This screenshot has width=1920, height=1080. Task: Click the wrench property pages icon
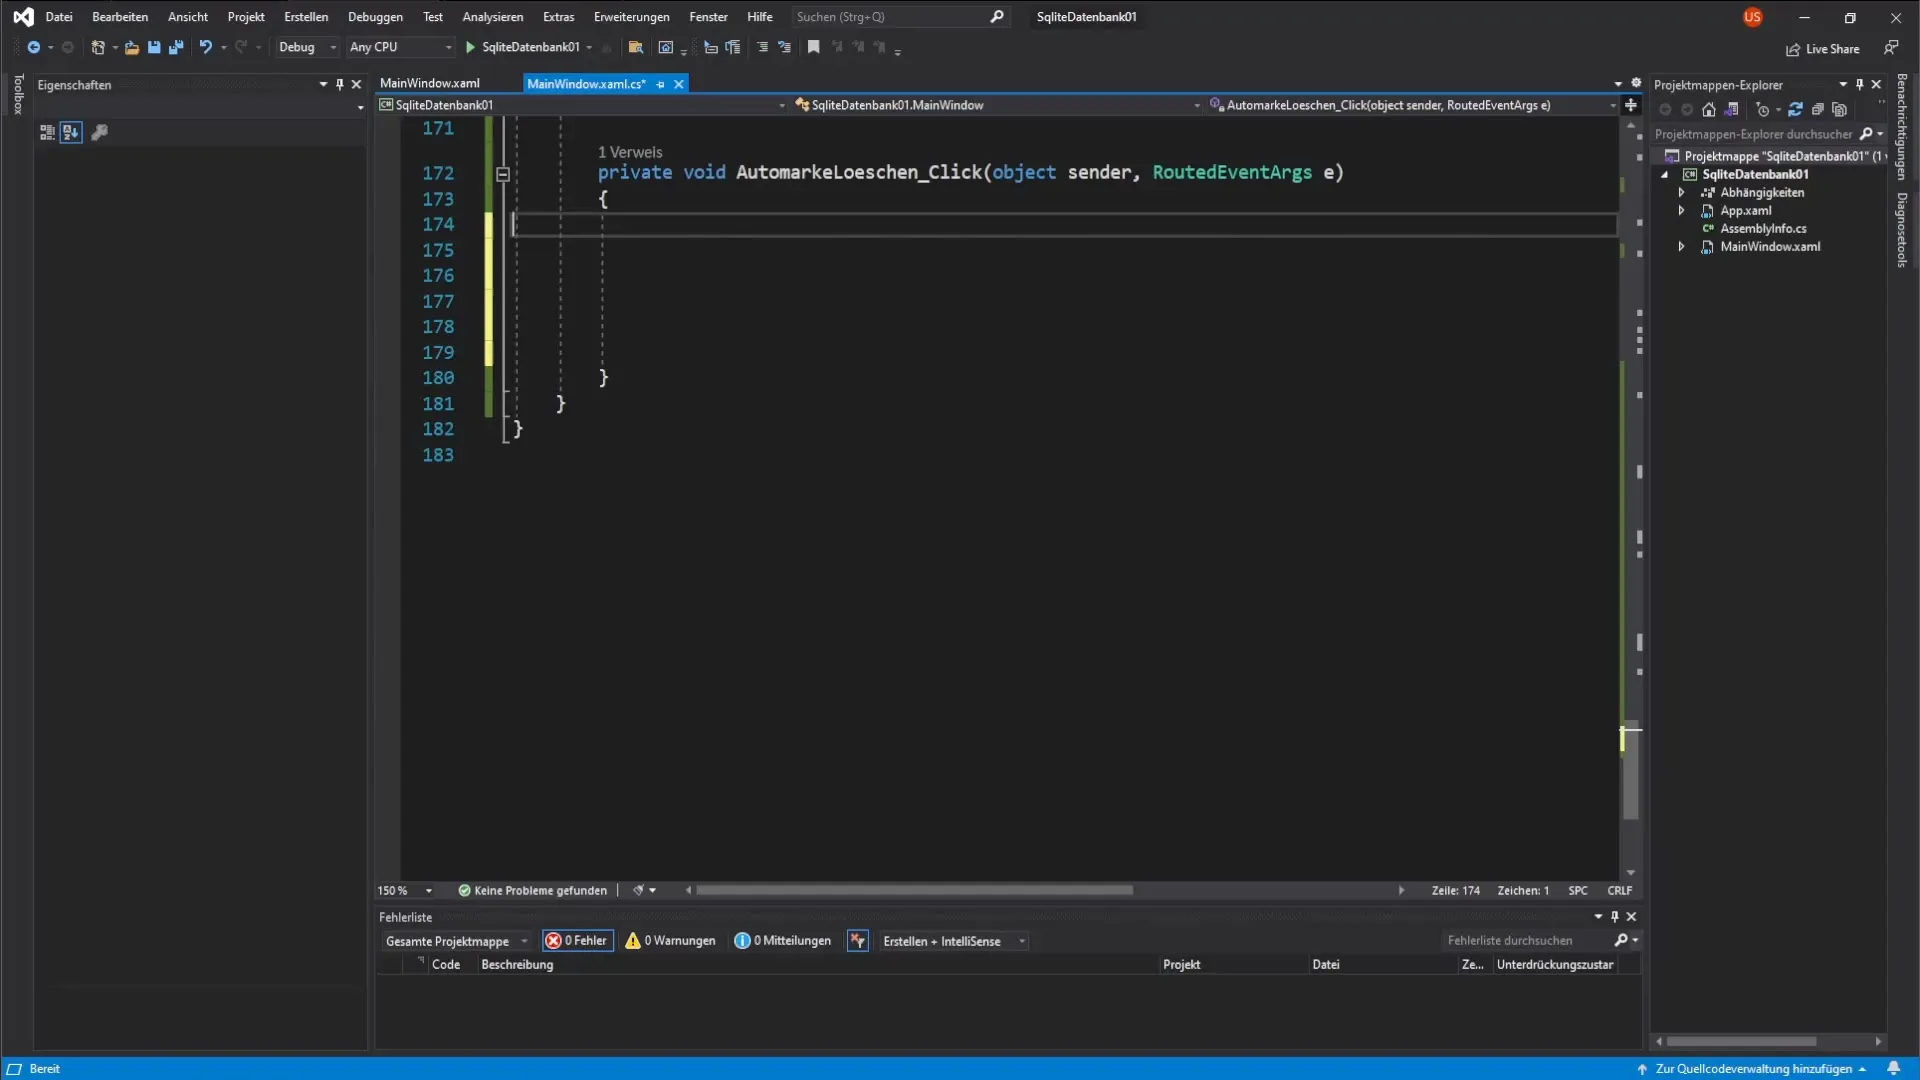tap(99, 132)
